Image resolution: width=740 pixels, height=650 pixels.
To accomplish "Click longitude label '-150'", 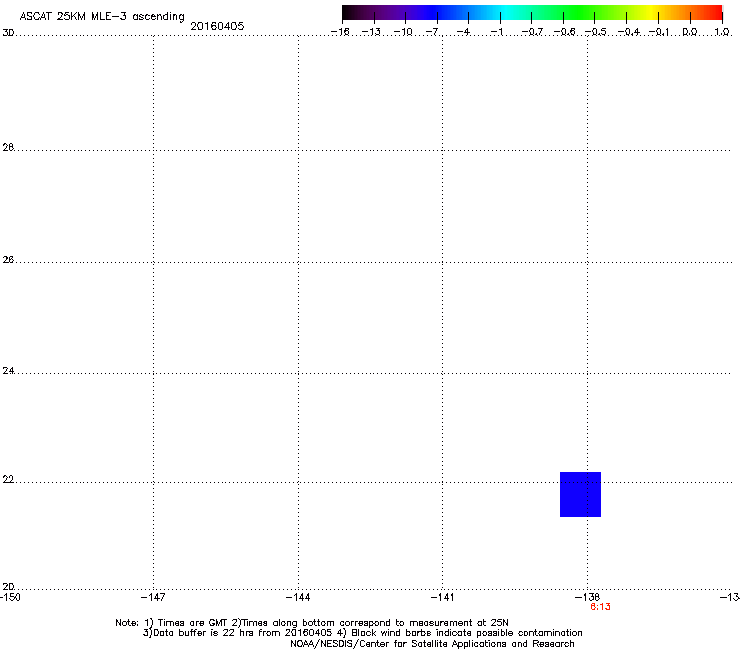I will [10, 597].
